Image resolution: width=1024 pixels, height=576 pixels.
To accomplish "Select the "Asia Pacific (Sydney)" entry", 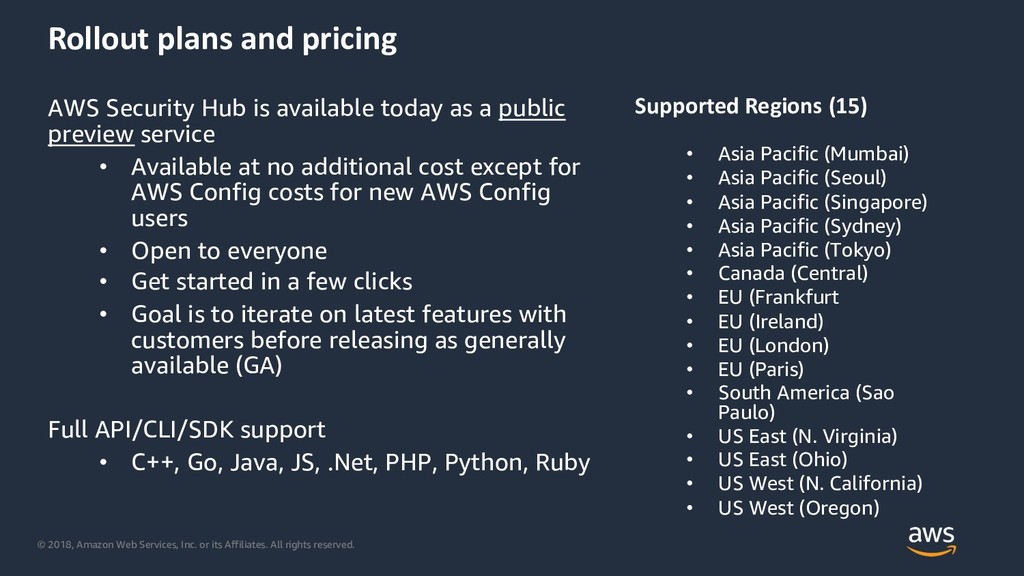I will click(809, 226).
